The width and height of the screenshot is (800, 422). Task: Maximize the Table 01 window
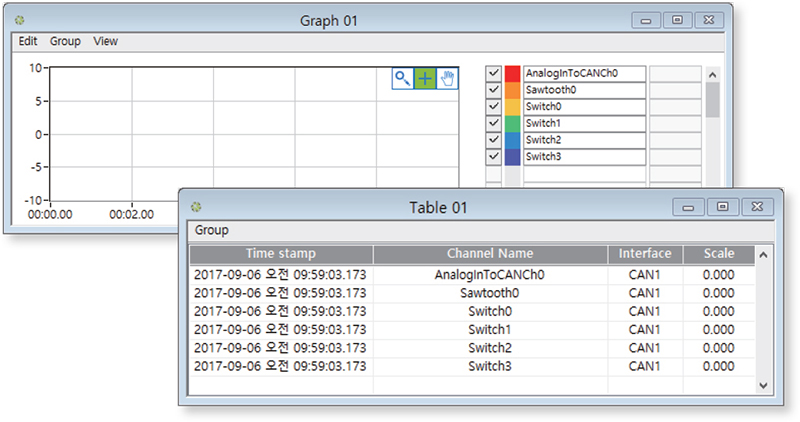coord(722,207)
